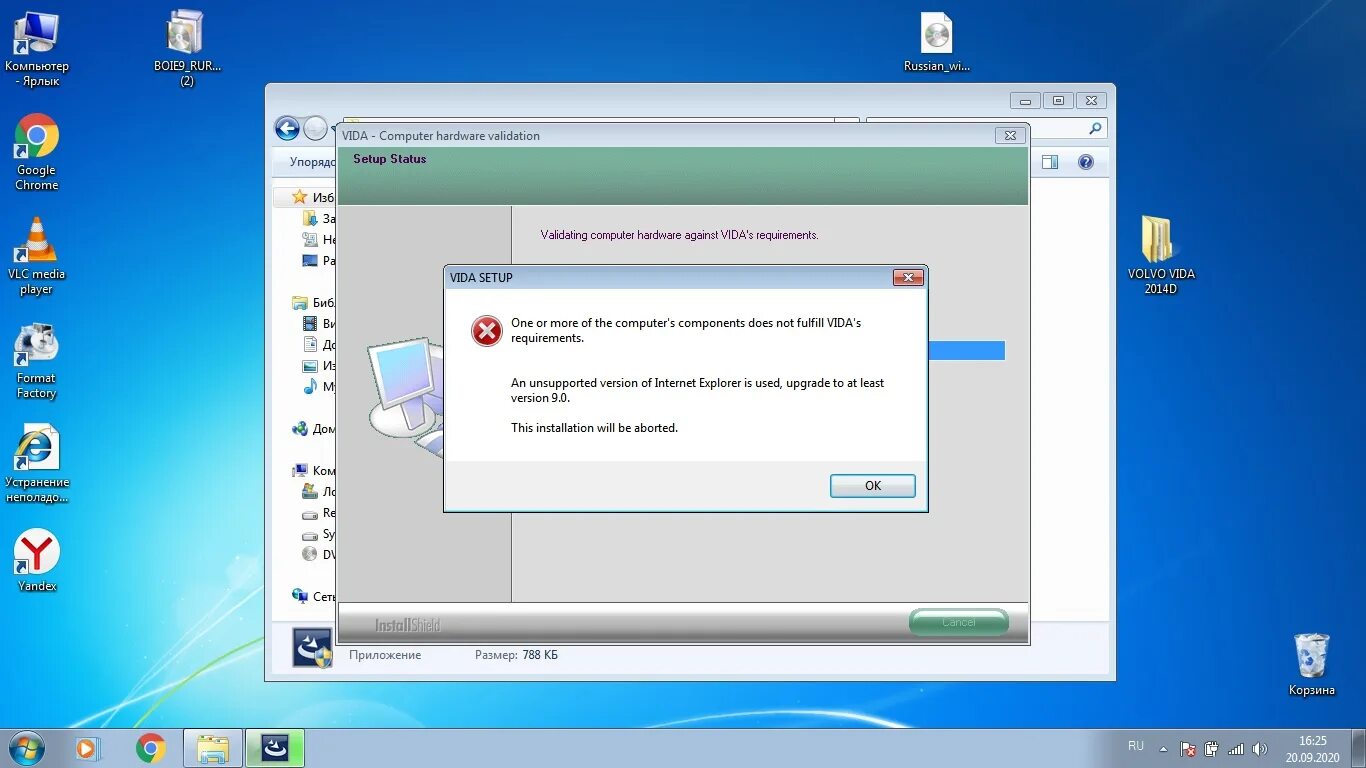Viewport: 1366px width, 768px height.
Task: Click the Cancel button in the InstallShield window
Action: pos(958,622)
